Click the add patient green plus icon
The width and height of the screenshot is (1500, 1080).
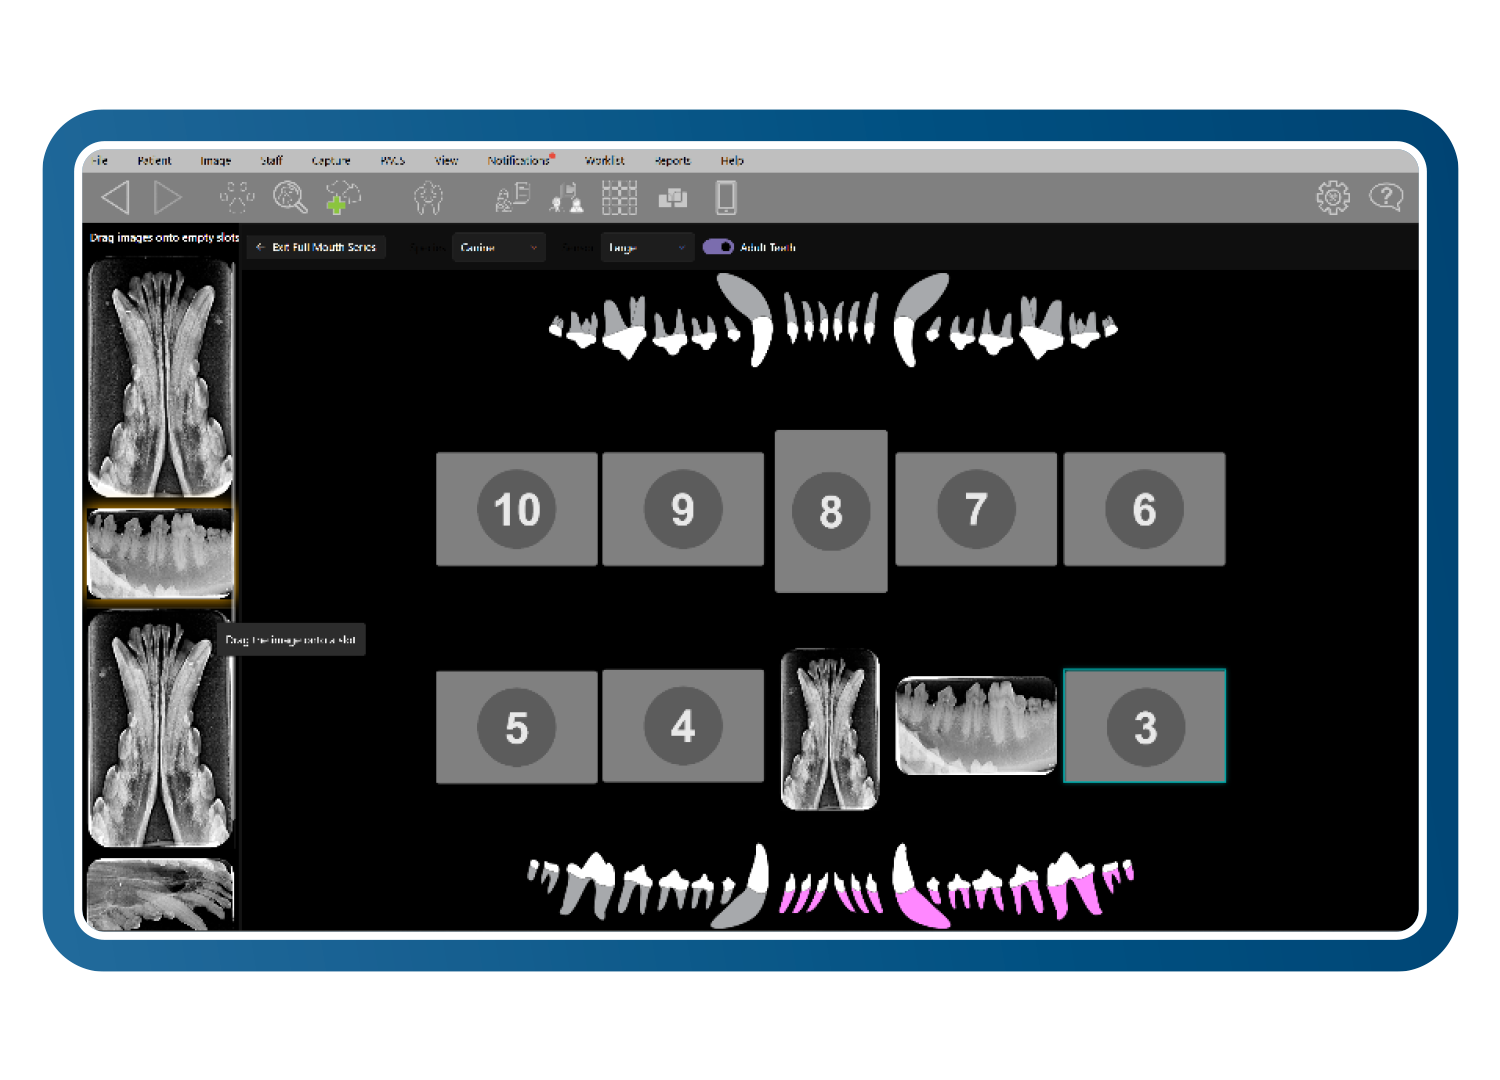tap(342, 197)
